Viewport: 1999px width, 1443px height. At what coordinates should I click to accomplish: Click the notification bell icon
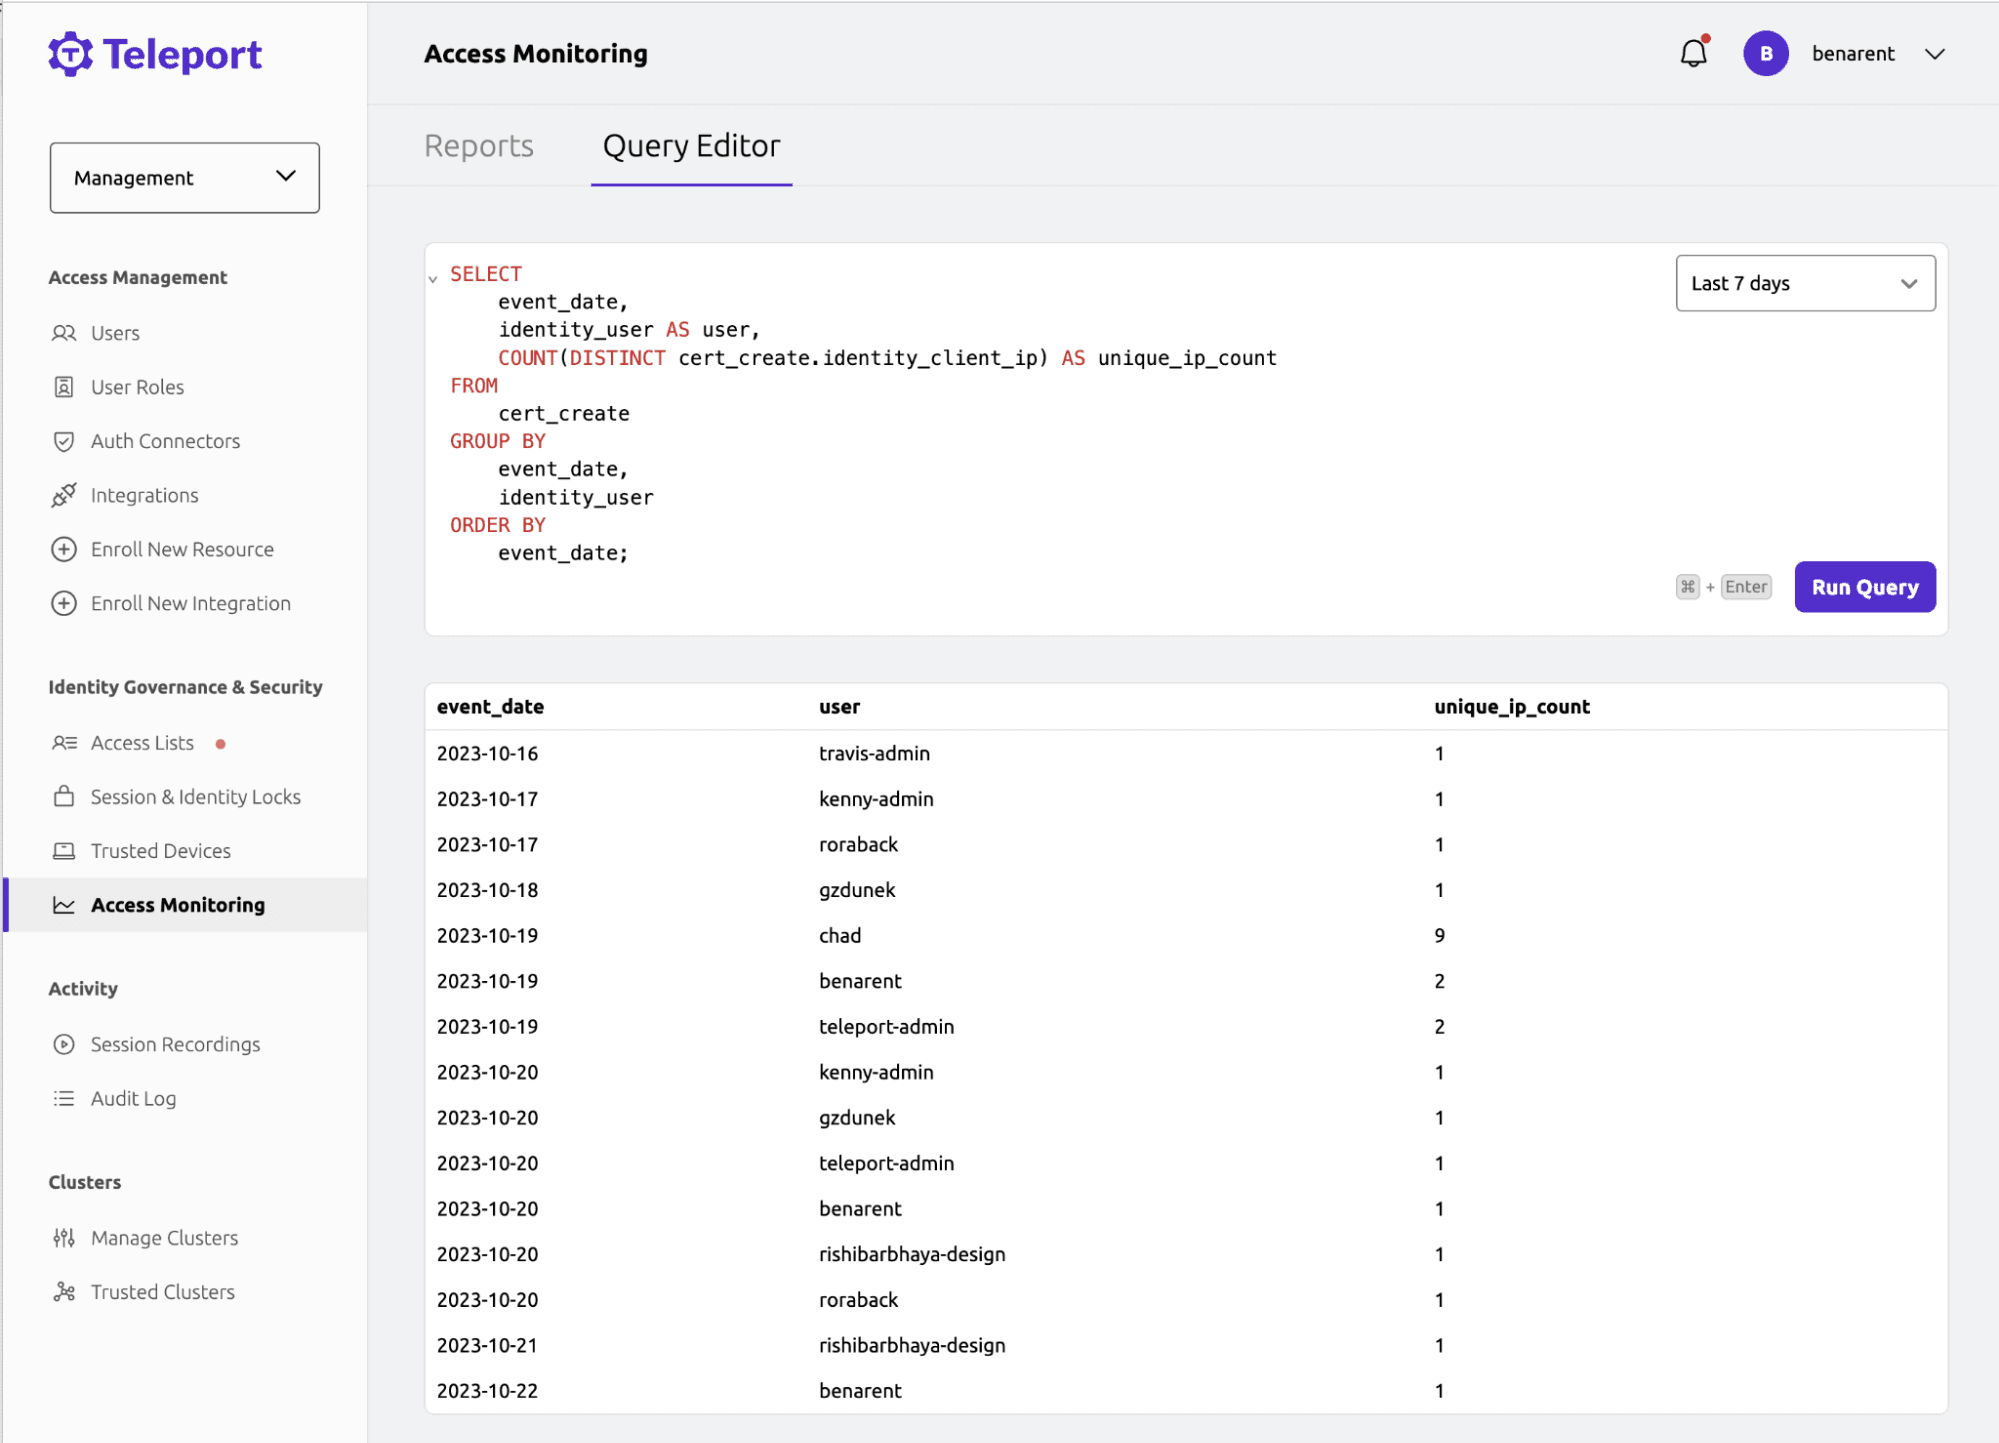coord(1693,53)
